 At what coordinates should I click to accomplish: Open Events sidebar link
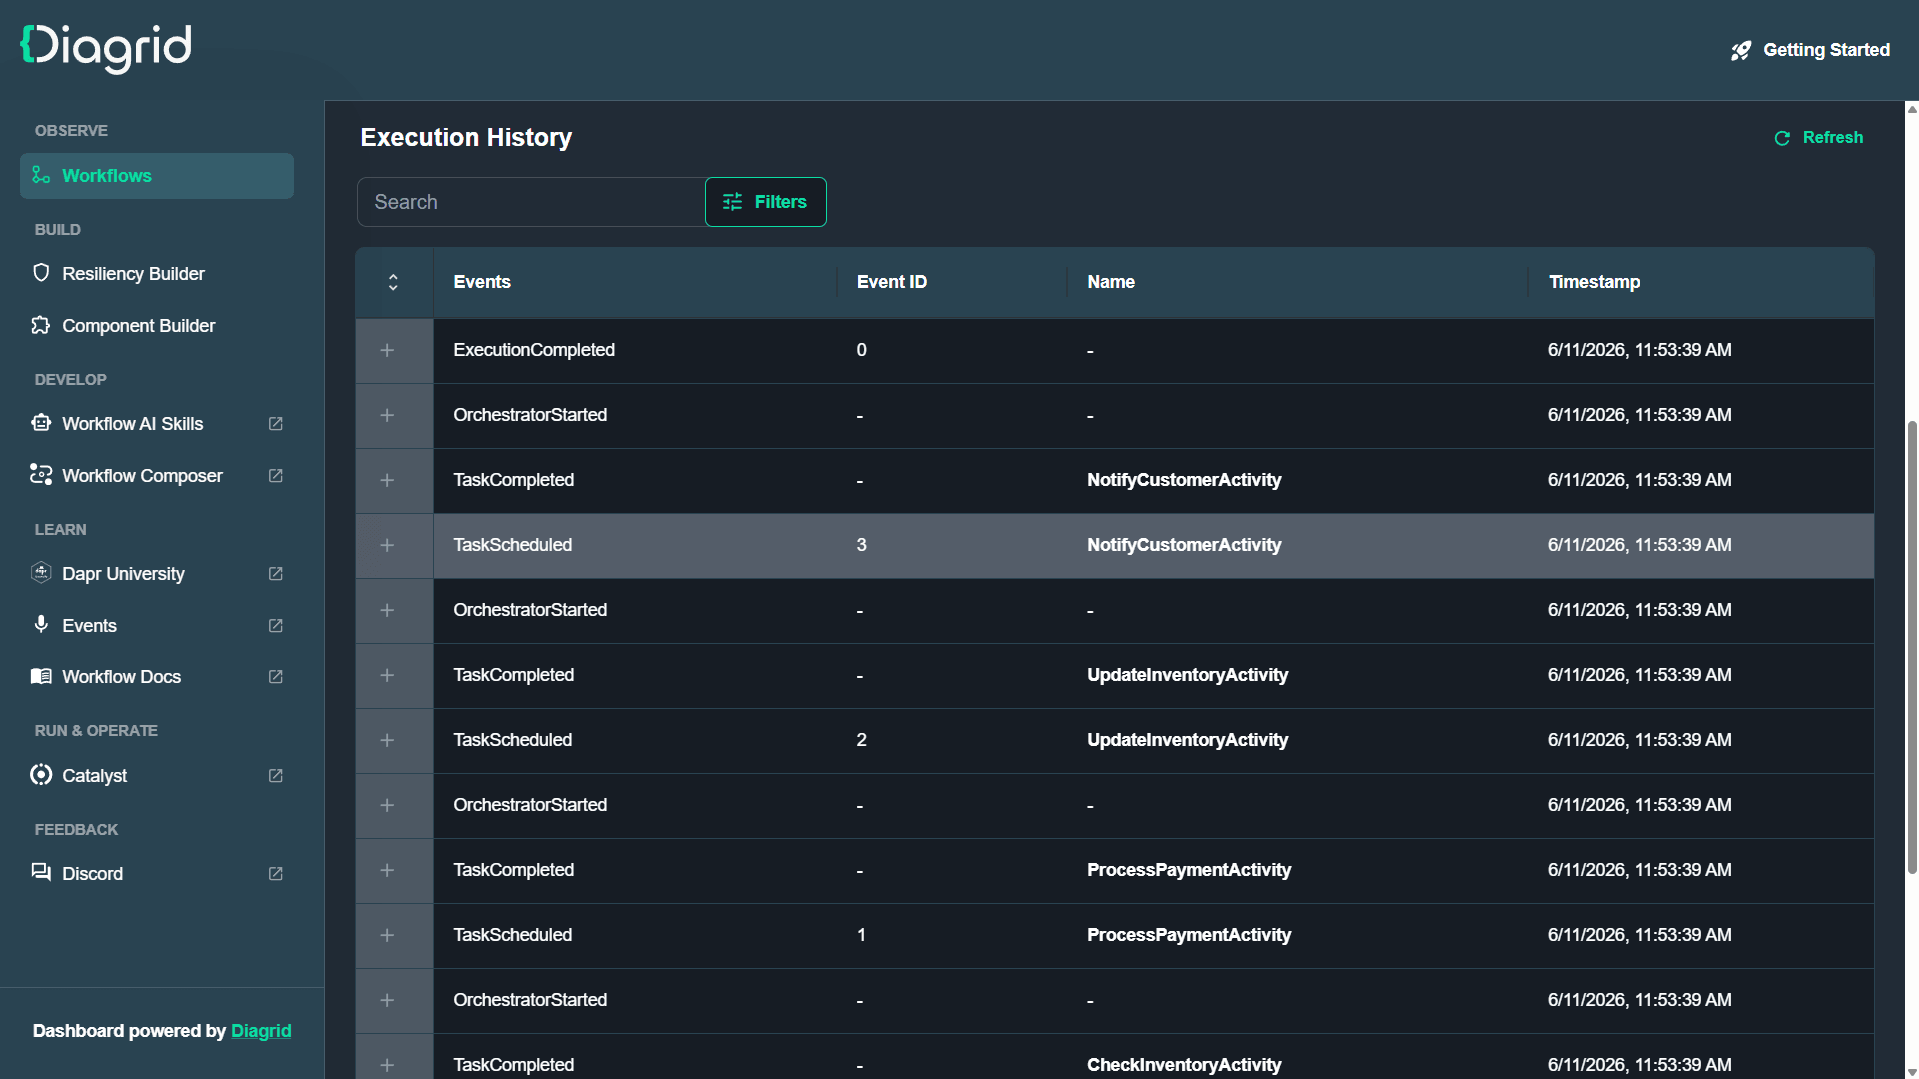pos(157,626)
